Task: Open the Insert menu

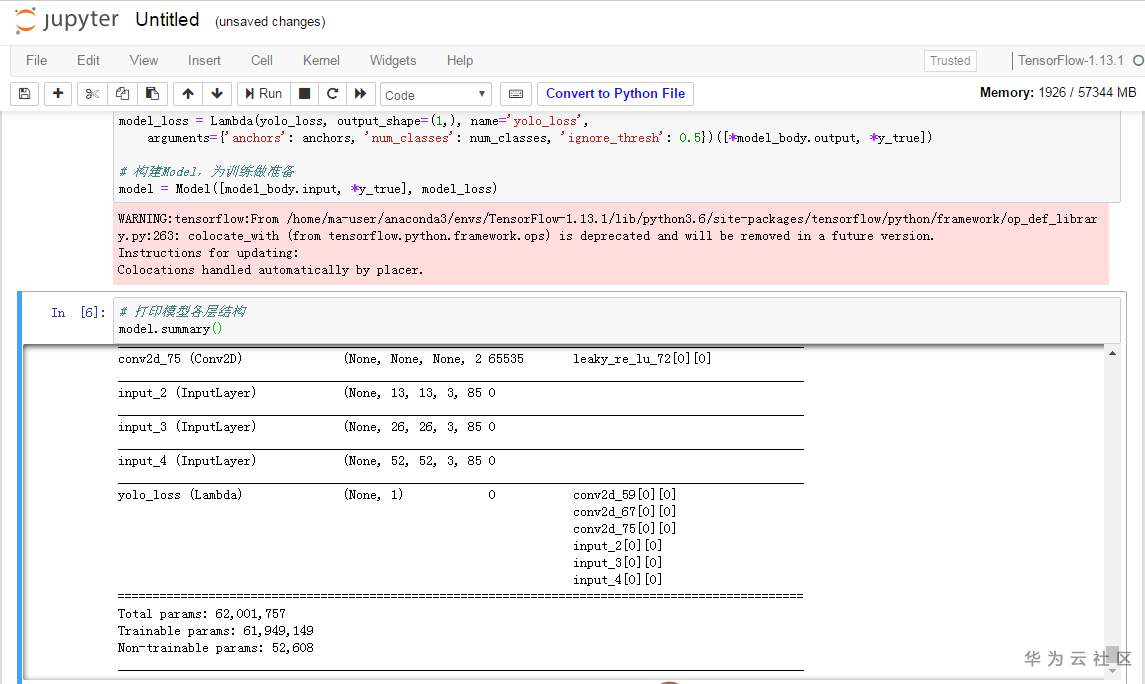Action: click(x=204, y=61)
